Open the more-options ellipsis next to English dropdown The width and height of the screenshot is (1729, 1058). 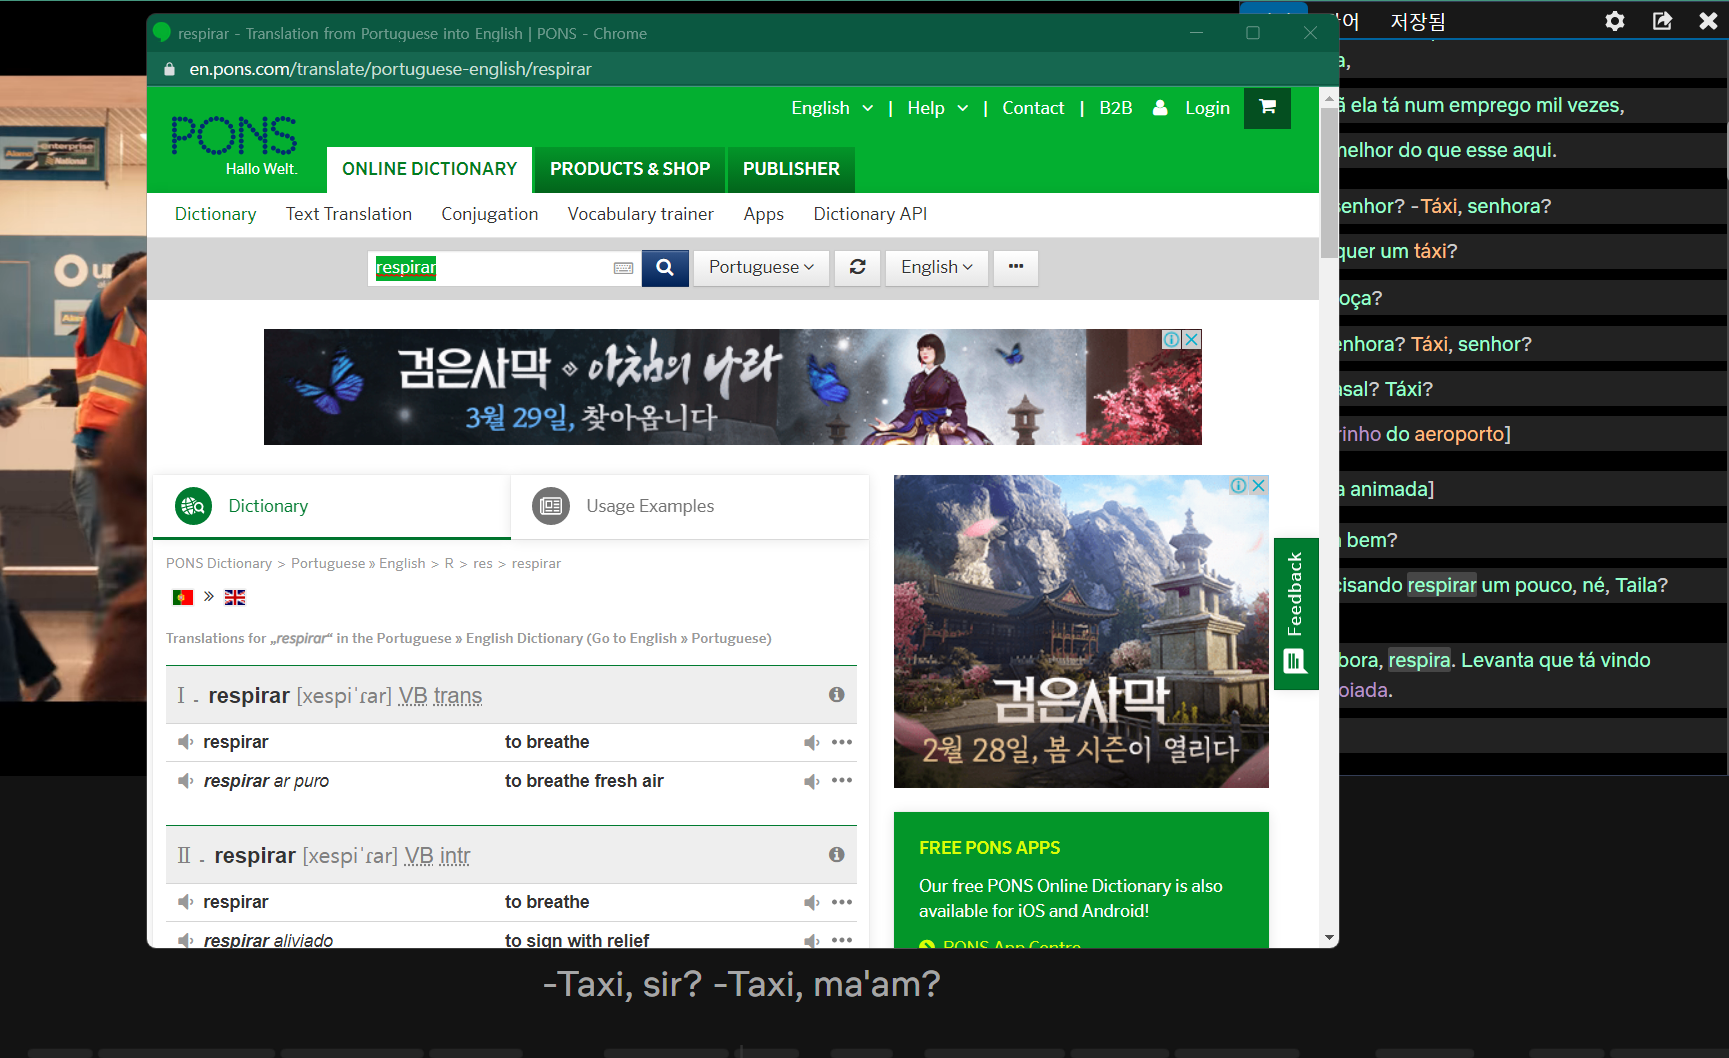tap(1016, 267)
